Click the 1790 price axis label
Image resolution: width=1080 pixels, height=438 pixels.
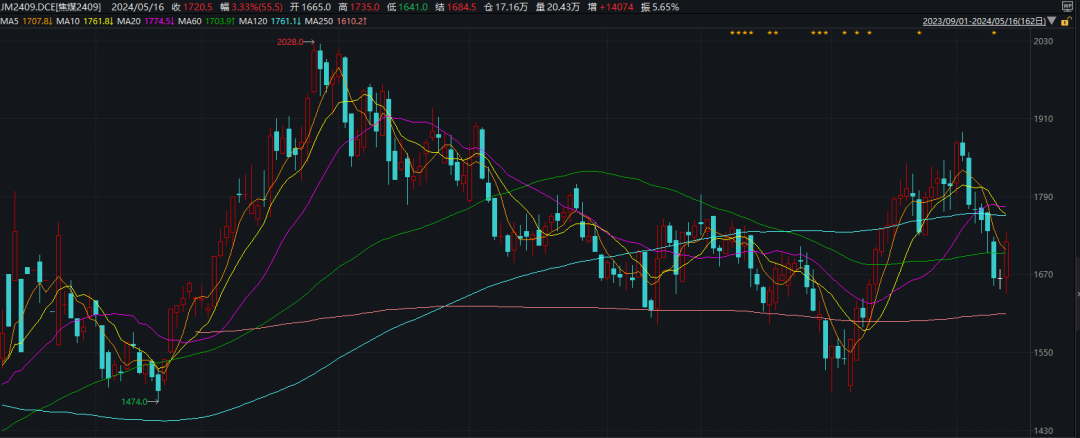(x=1045, y=197)
